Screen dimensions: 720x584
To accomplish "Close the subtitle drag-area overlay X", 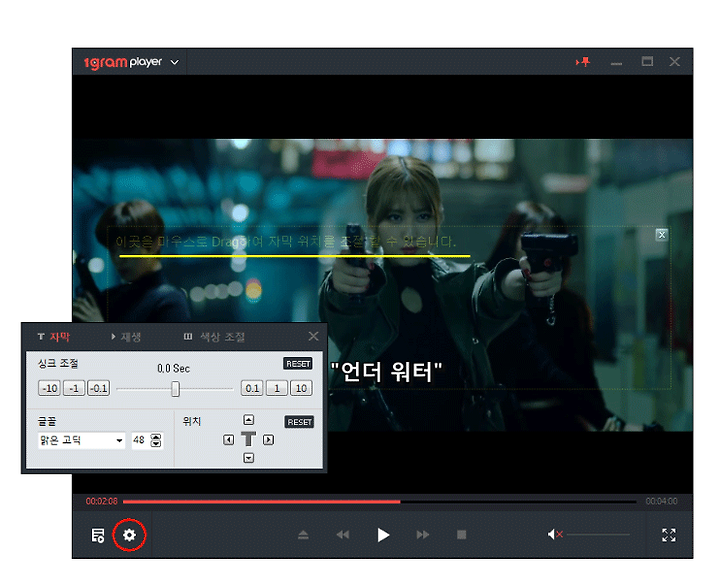I will point(662,235).
